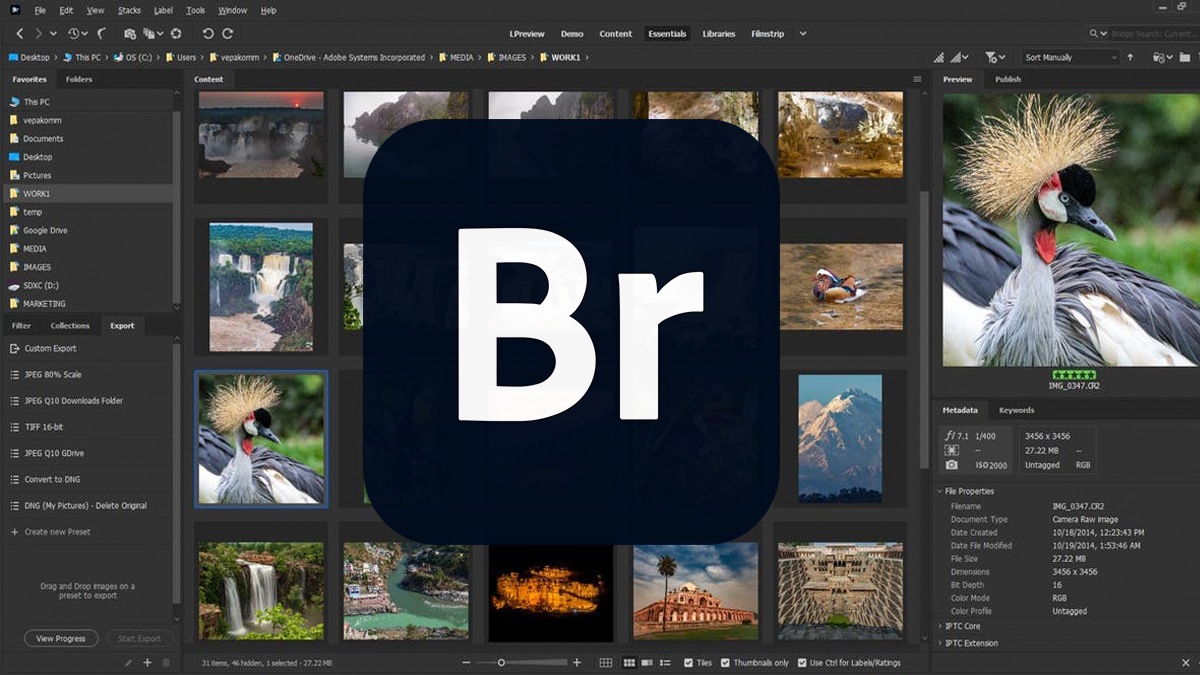1200x675 pixels.
Task: Switch to grid lock view icon
Action: click(x=606, y=663)
